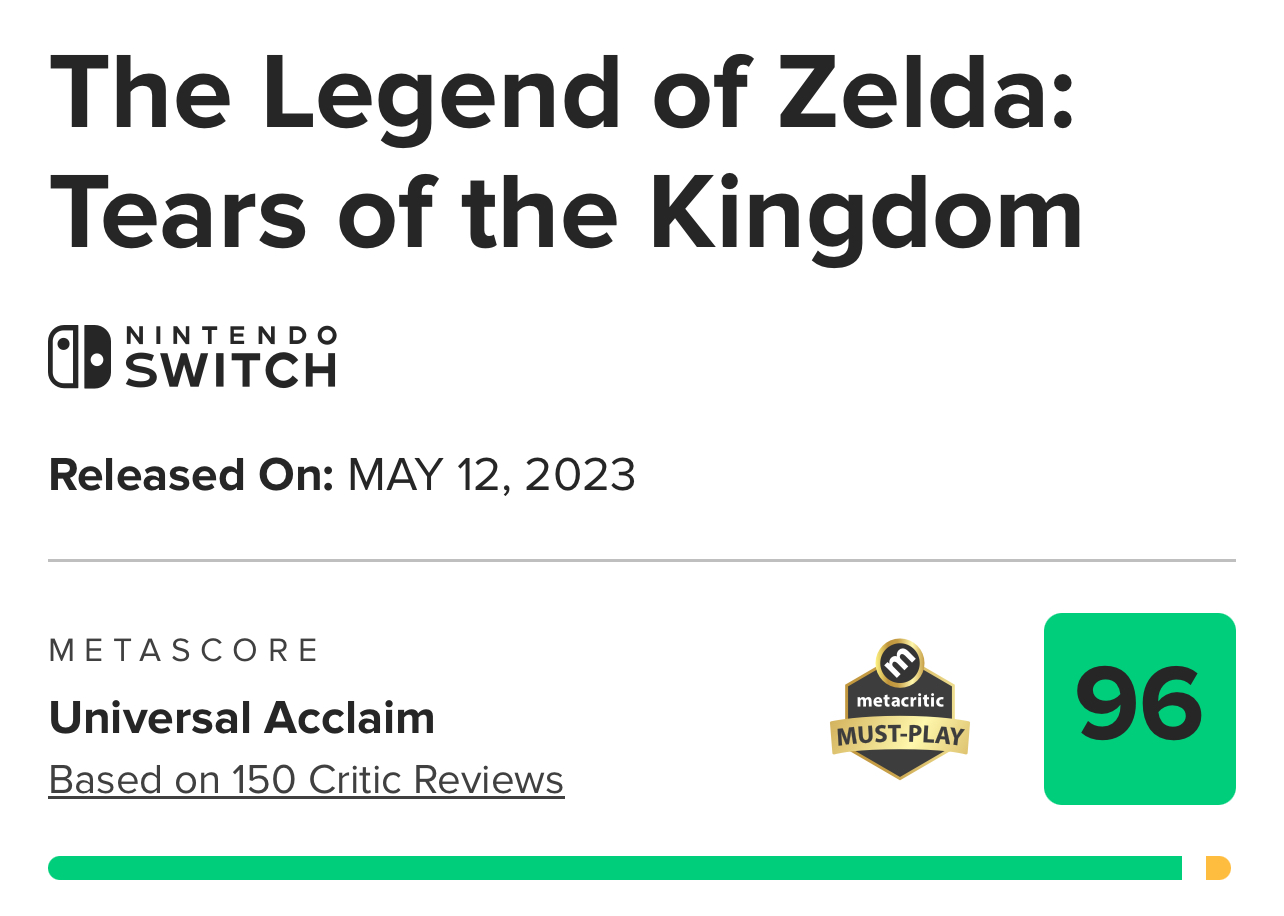Click the yellow mixed segment of the review bar
Screen dimensions: 1284x916
point(1218,868)
